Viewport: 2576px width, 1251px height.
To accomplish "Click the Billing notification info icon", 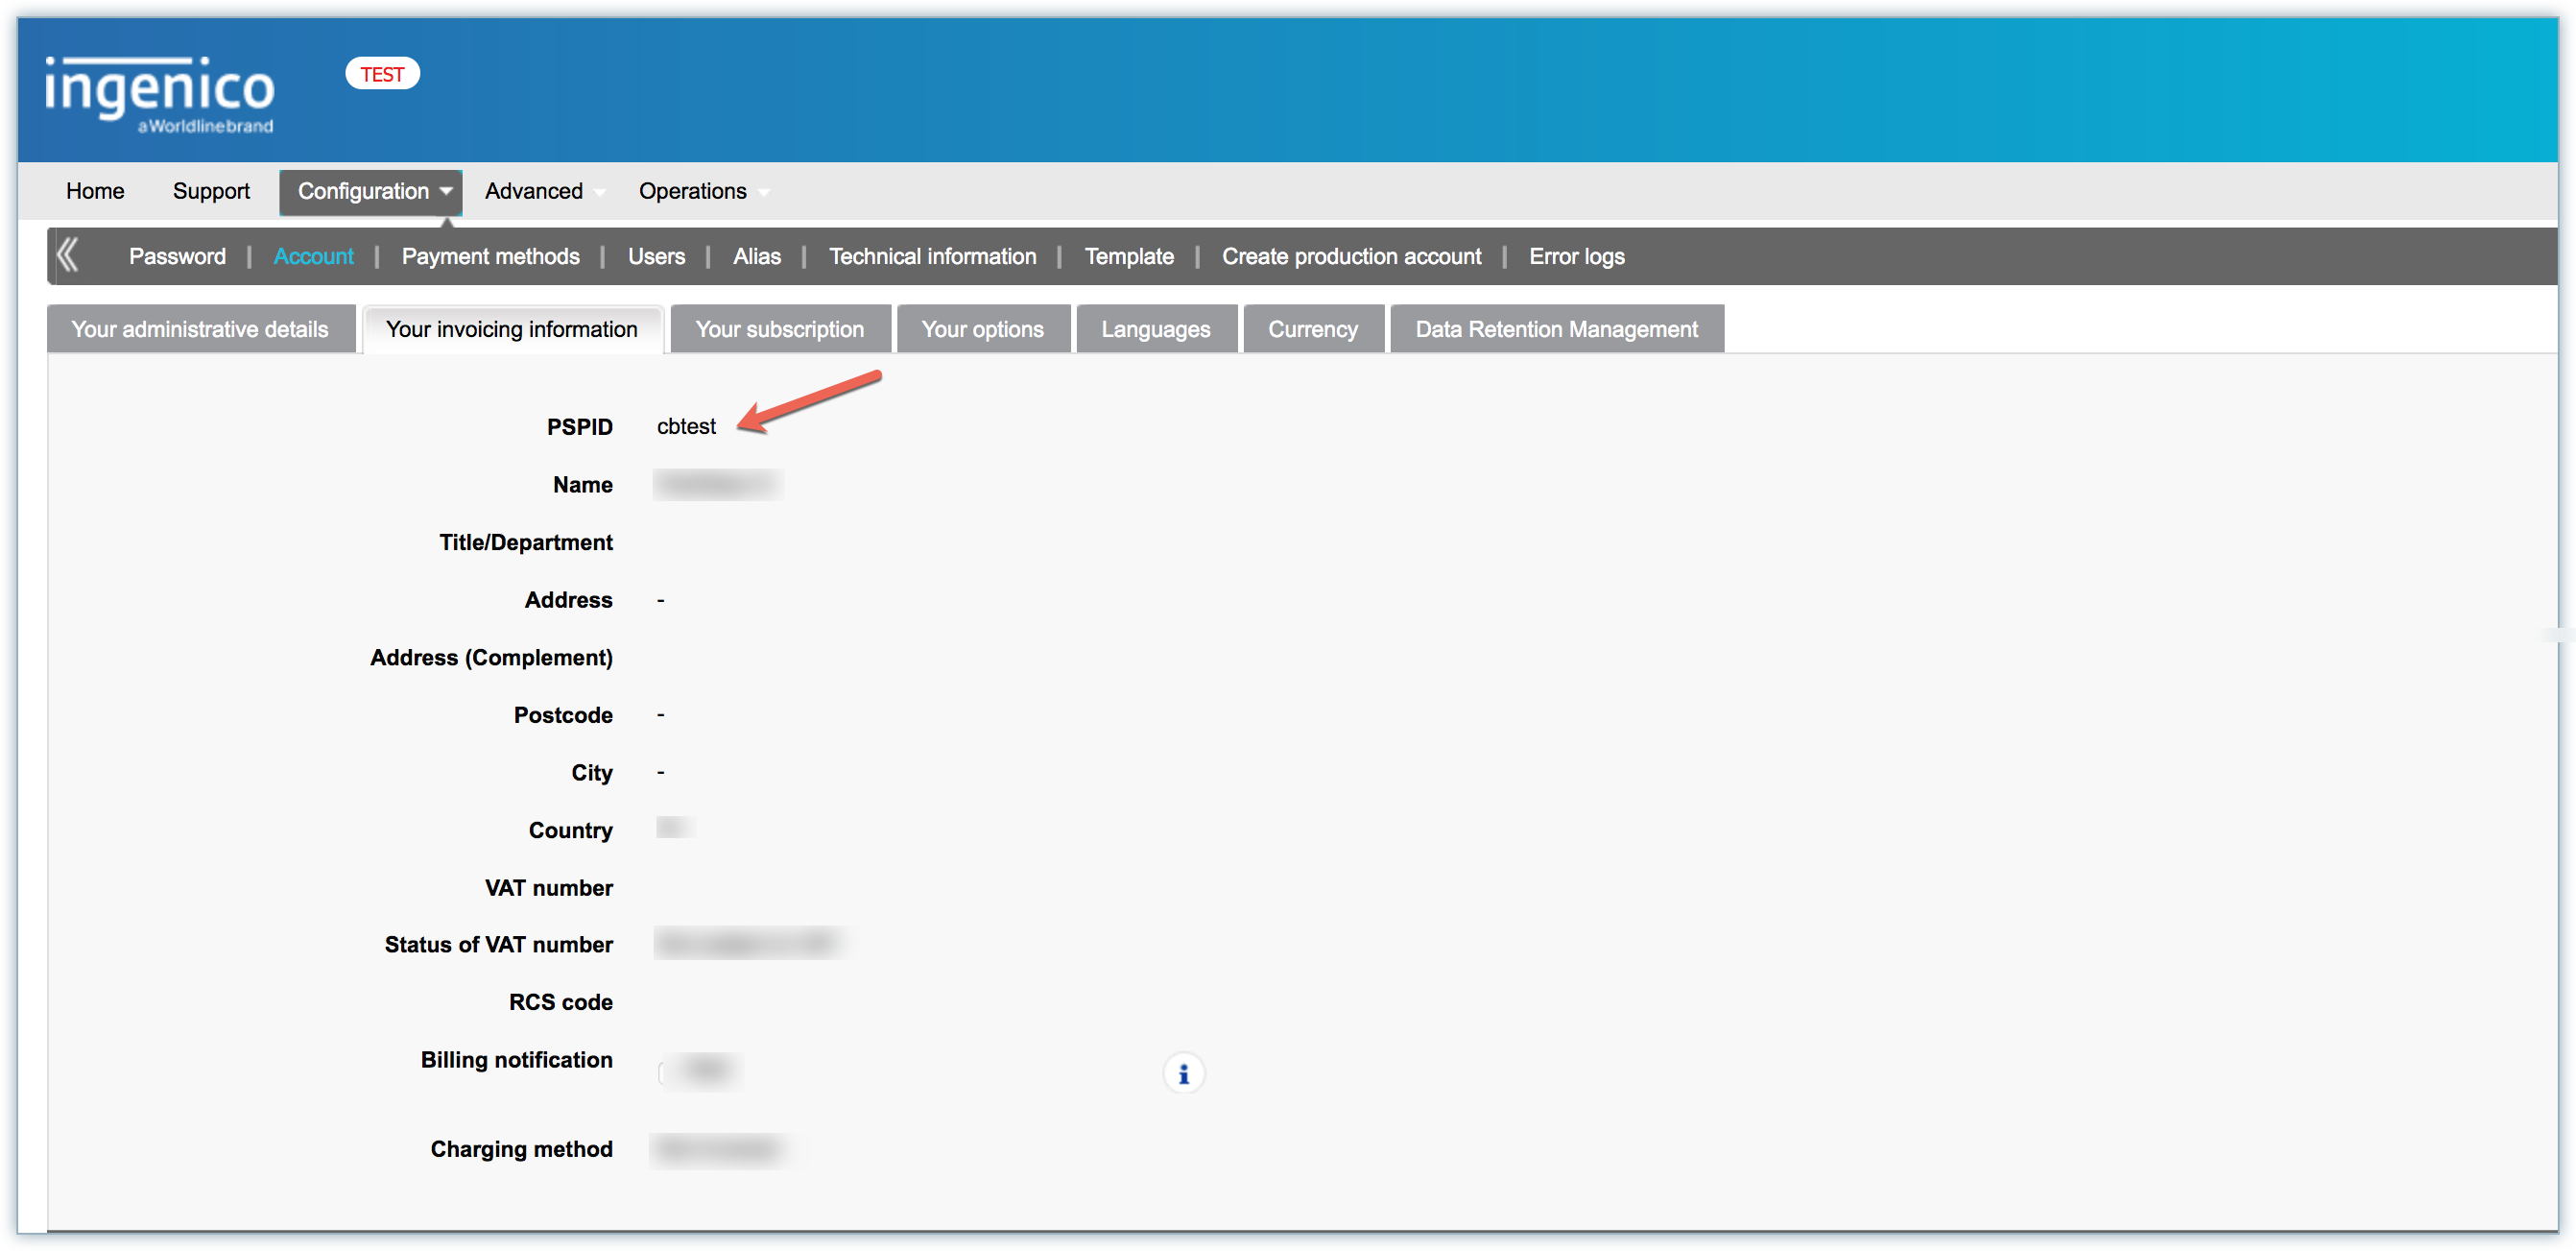I will [x=1183, y=1073].
